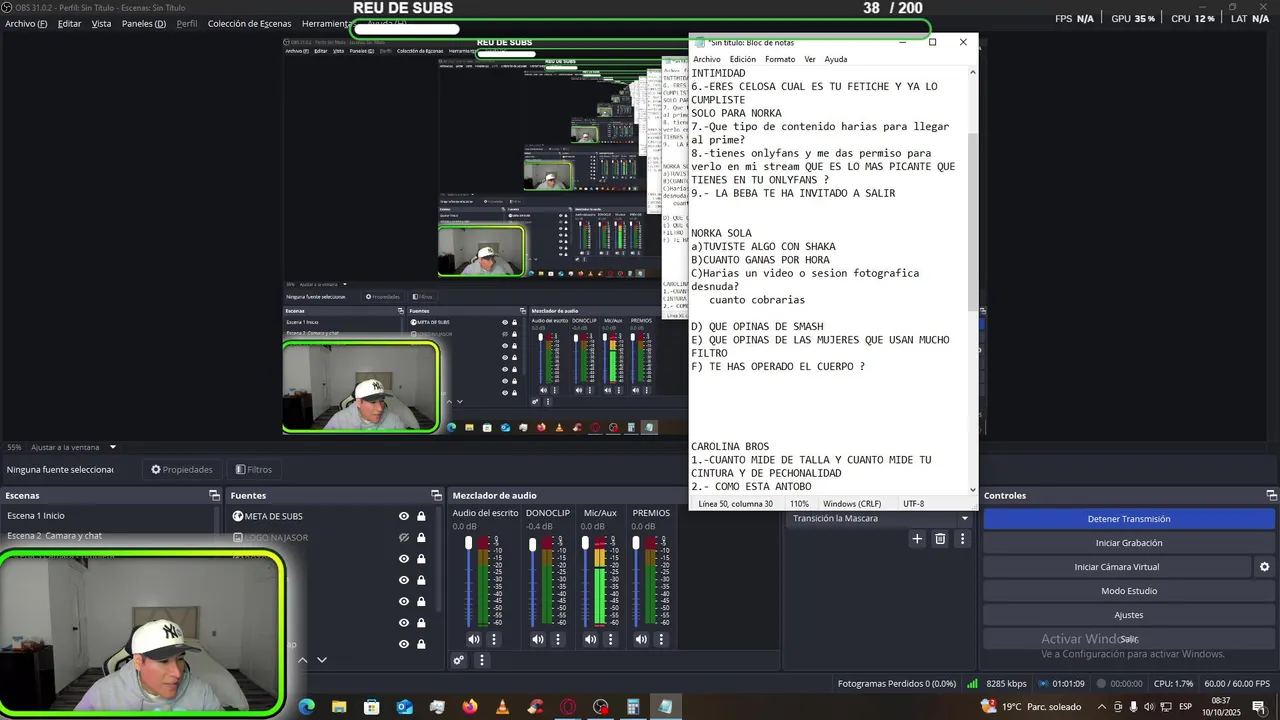Click the DONOCLIP volume fader
The height and width of the screenshot is (720, 1280).
(532, 544)
